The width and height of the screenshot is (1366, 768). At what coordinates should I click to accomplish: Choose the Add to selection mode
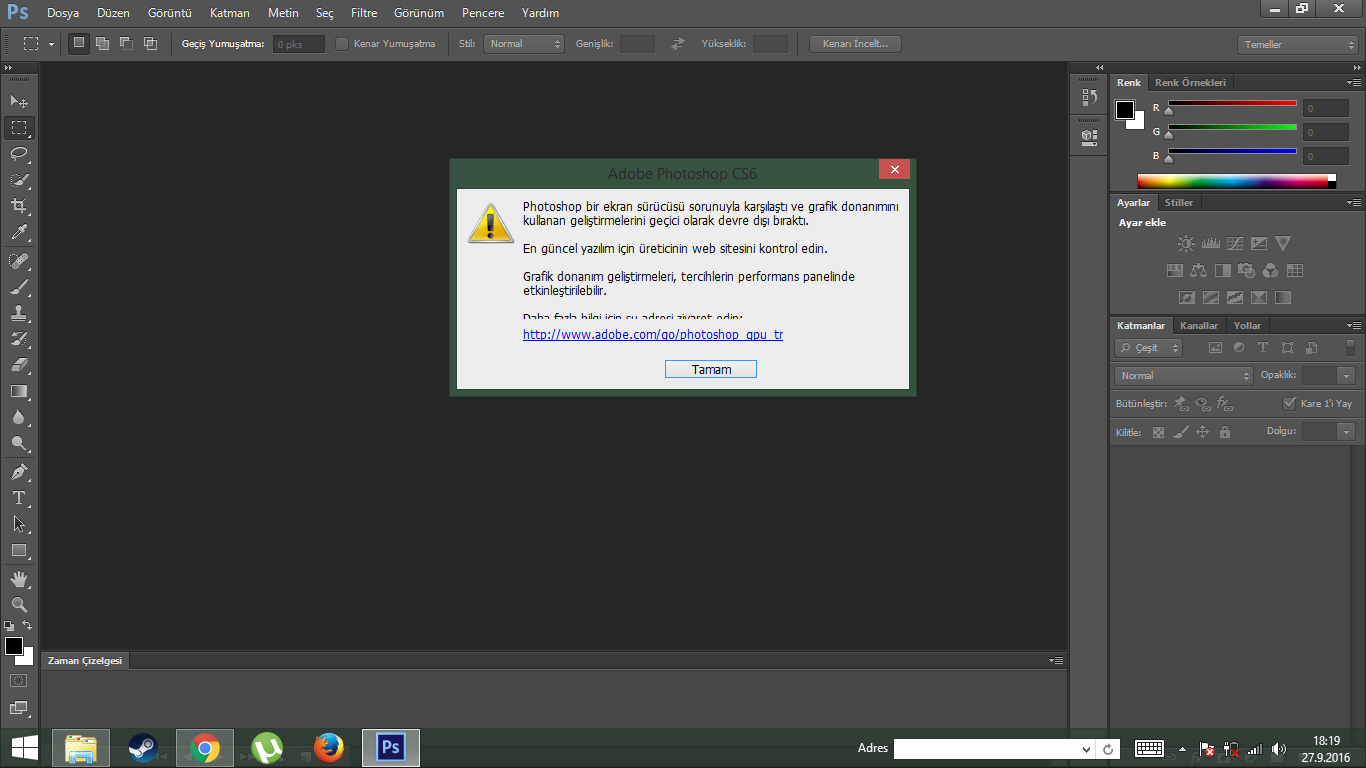point(102,43)
